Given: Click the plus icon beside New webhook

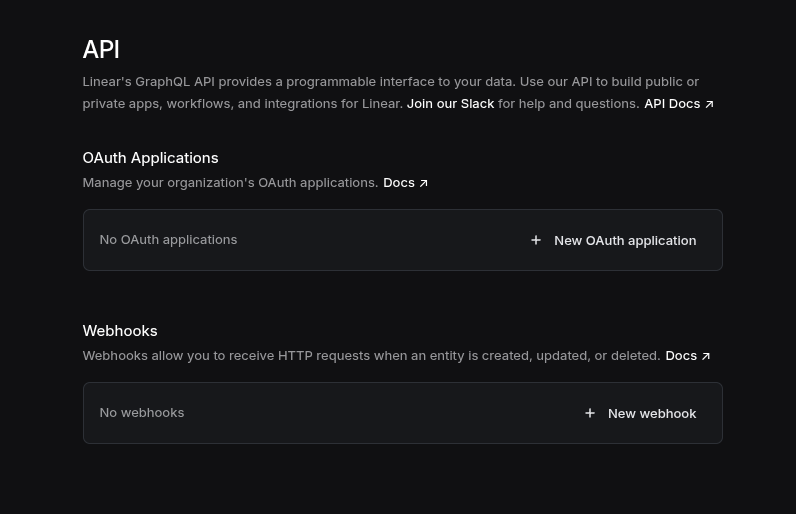Looking at the screenshot, I should pos(590,413).
